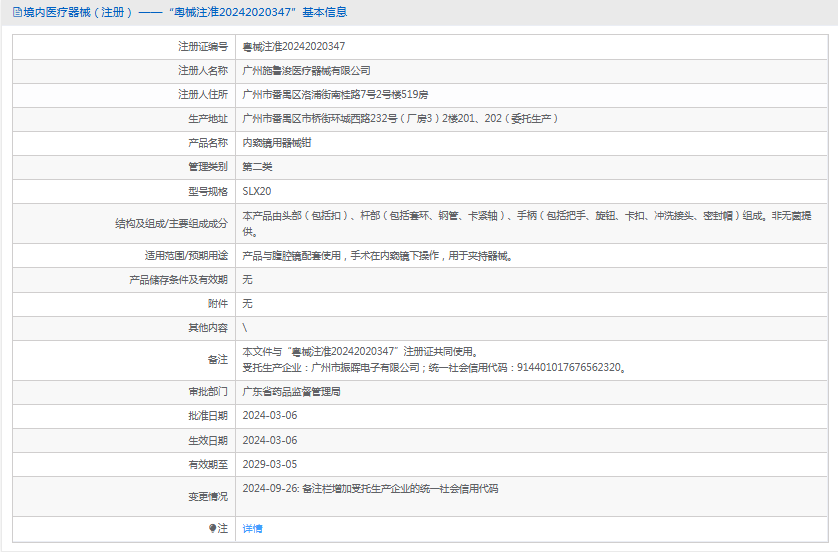Click approving department 广东省药品监督管理局
The height and width of the screenshot is (552, 838).
[x=291, y=392]
